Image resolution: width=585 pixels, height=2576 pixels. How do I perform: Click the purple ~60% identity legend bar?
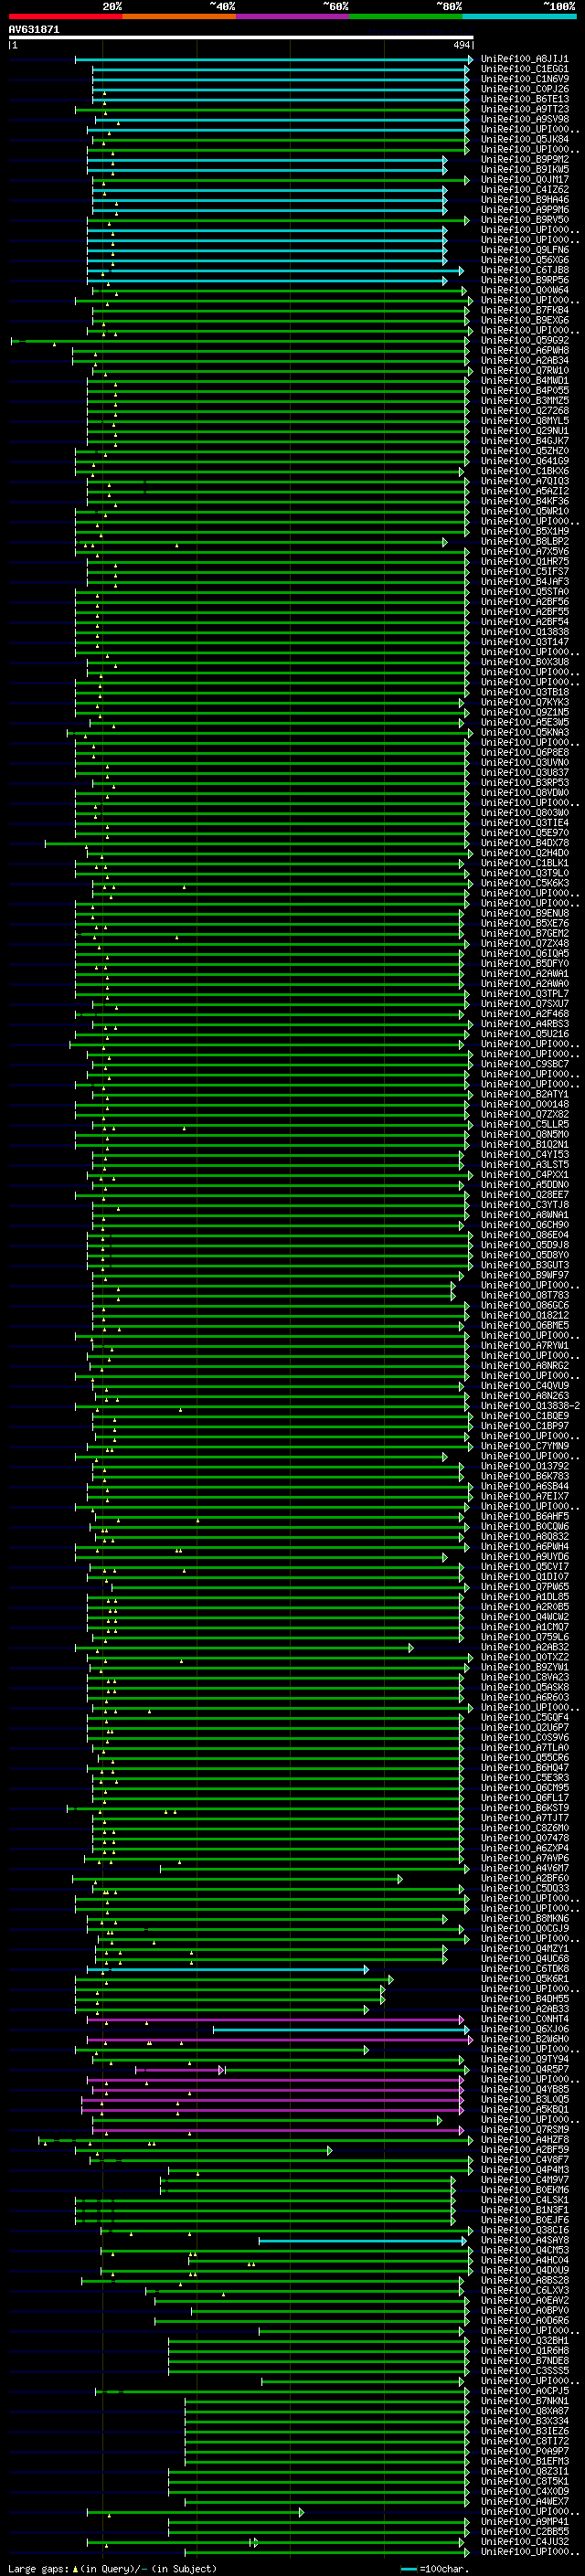pos(293,16)
